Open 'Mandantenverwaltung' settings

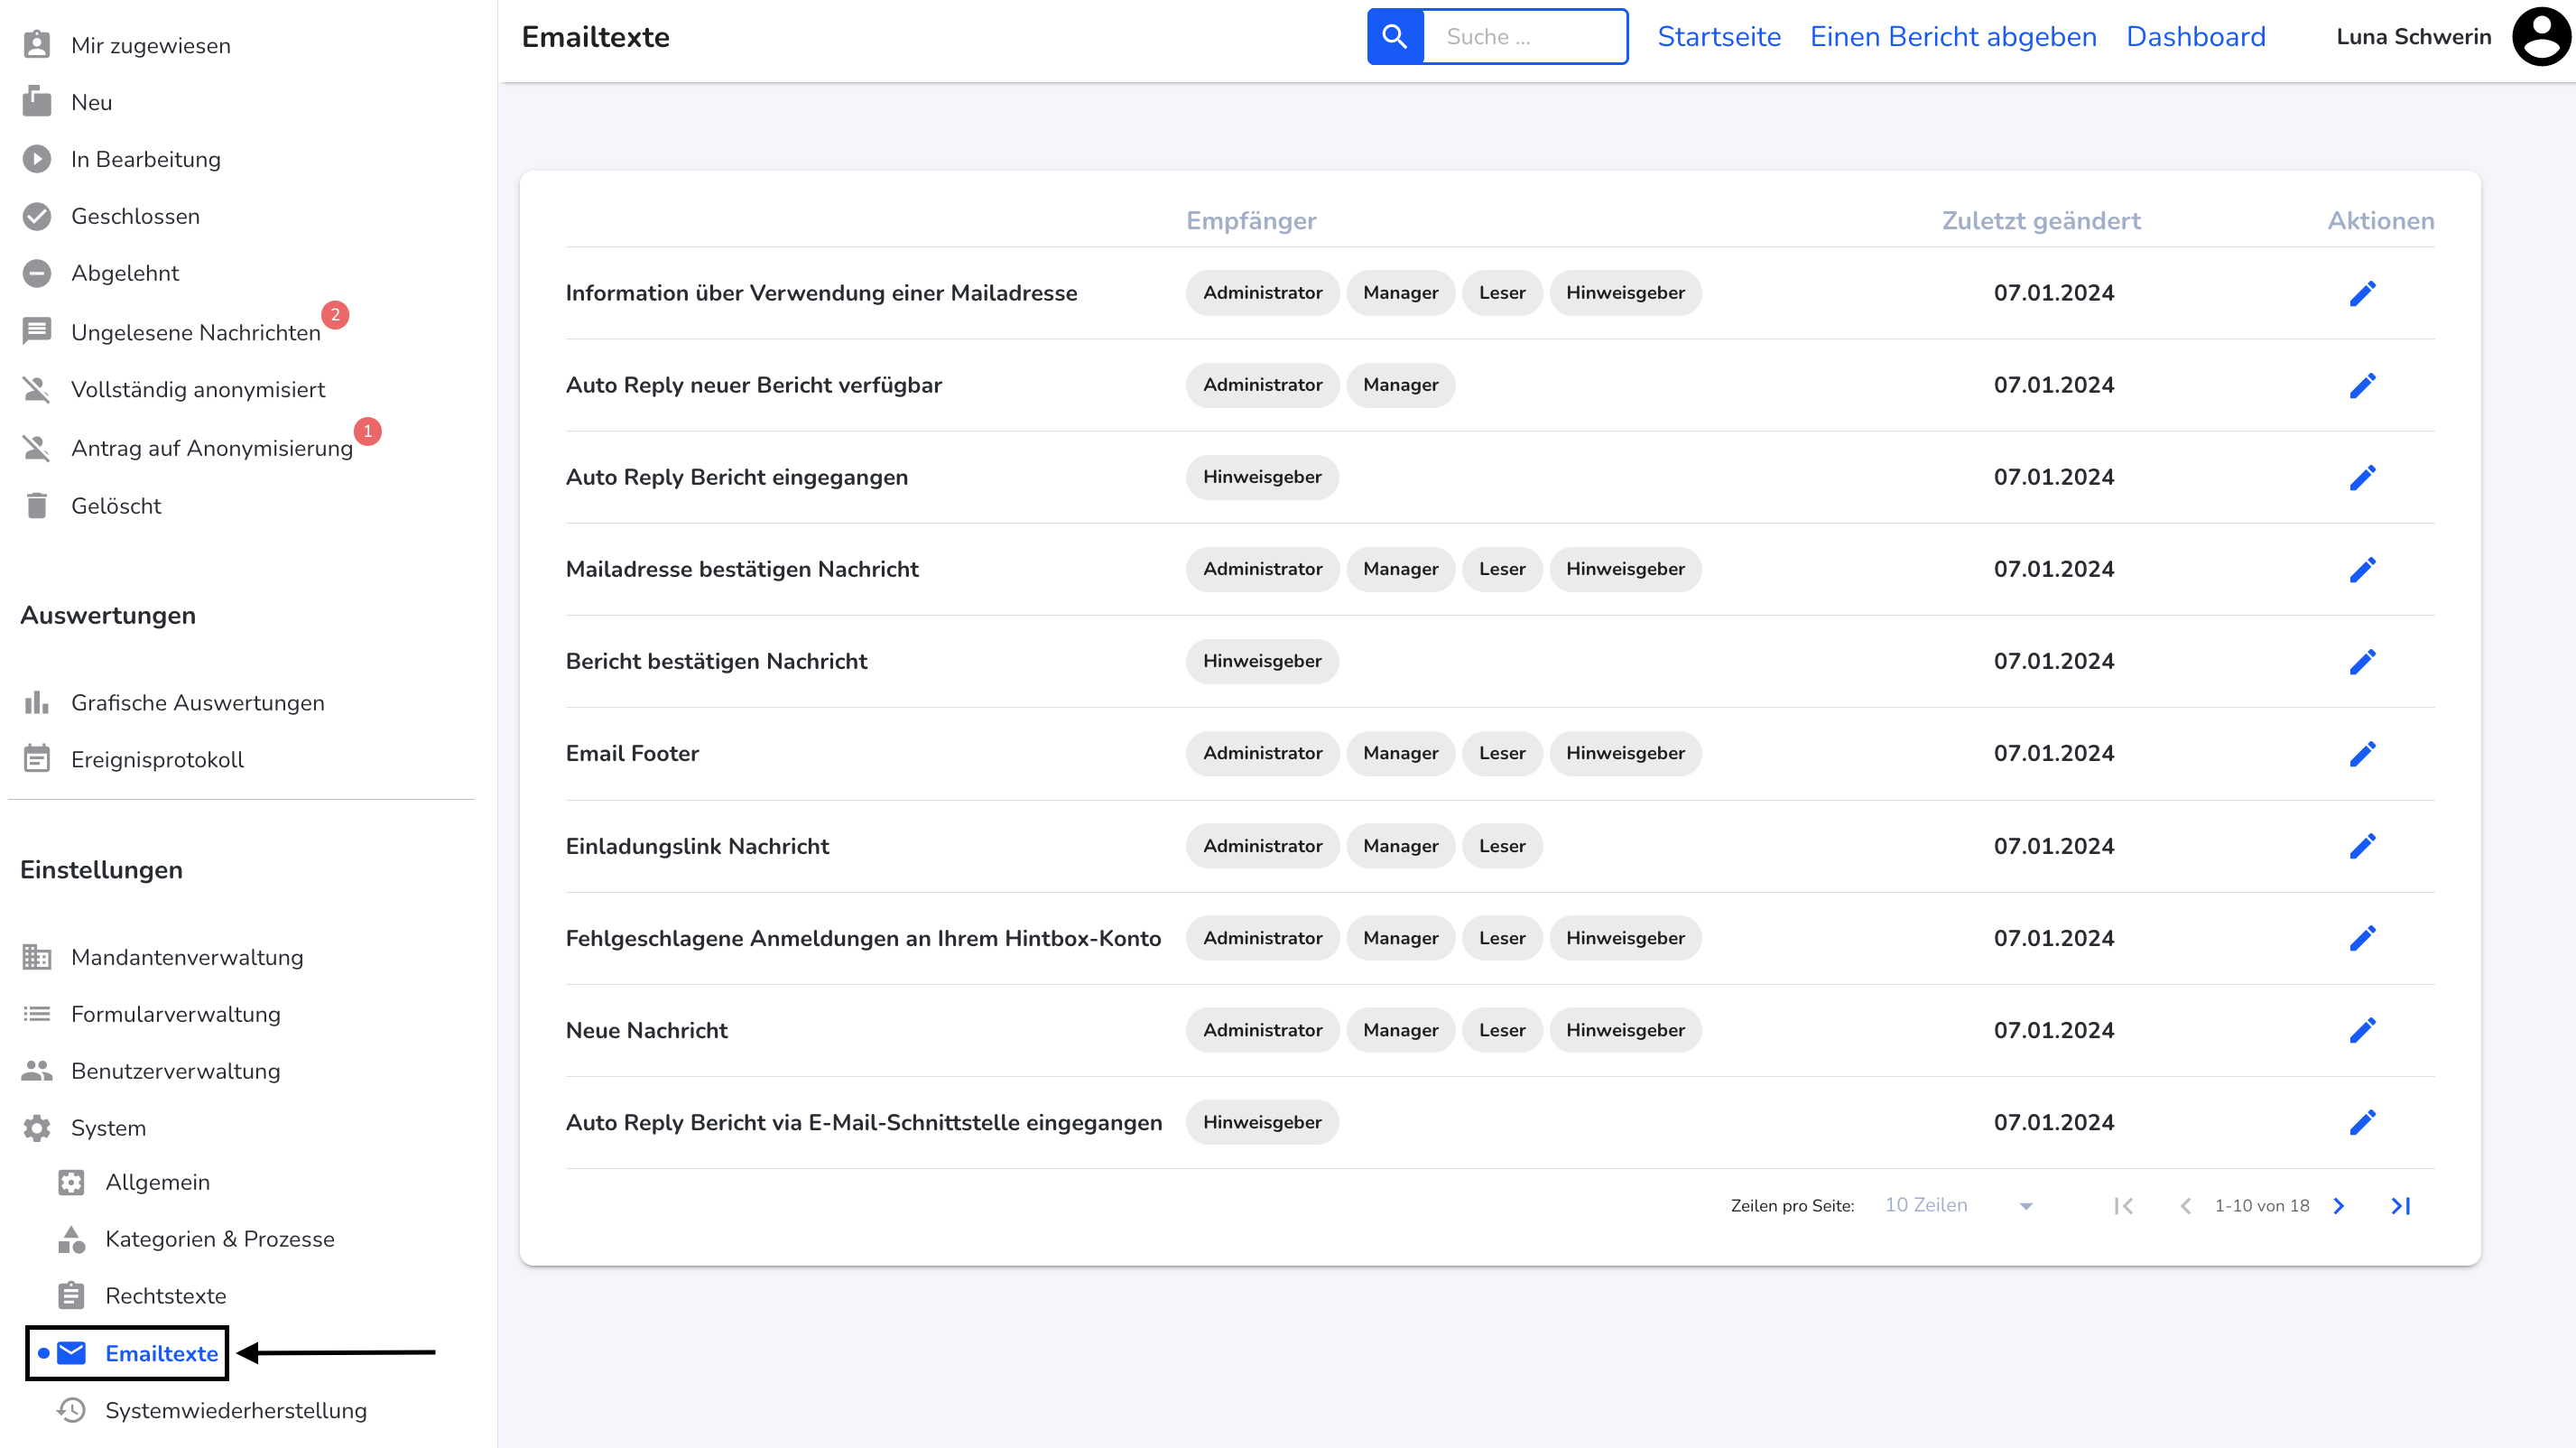187,957
